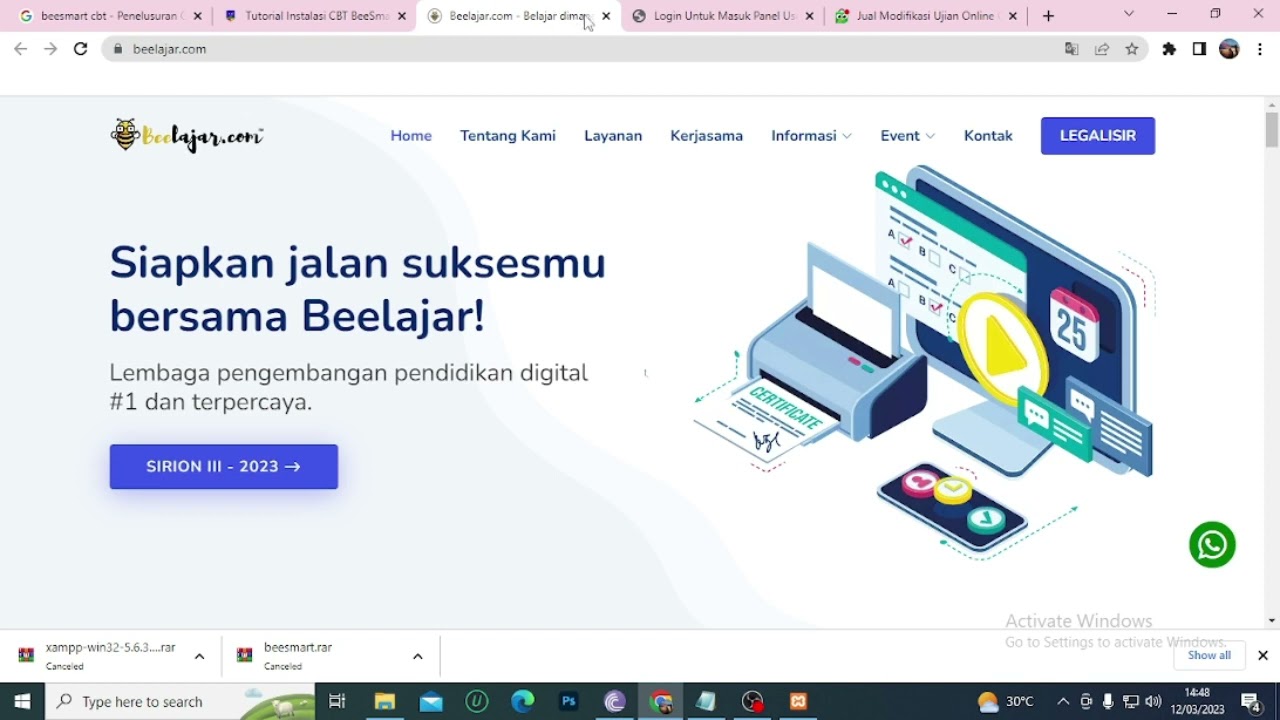Open the Windows Start menu
Screen dimensions: 1280x720
point(22,701)
